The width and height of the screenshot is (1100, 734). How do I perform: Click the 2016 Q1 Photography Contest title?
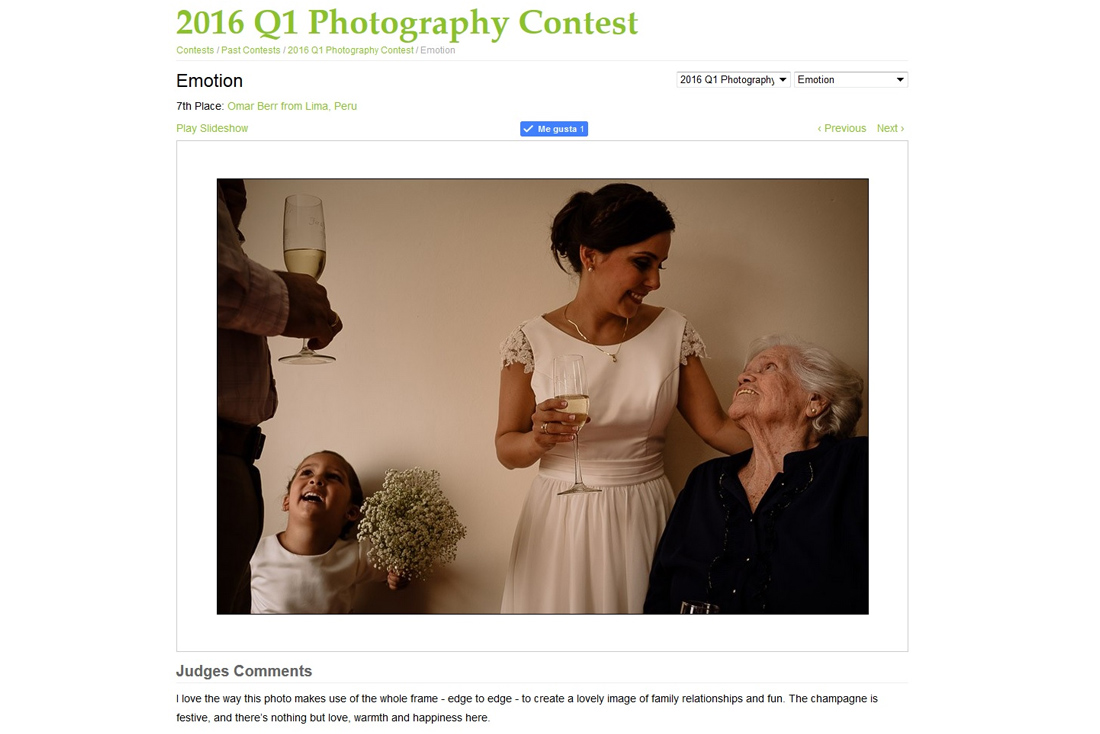(x=407, y=22)
